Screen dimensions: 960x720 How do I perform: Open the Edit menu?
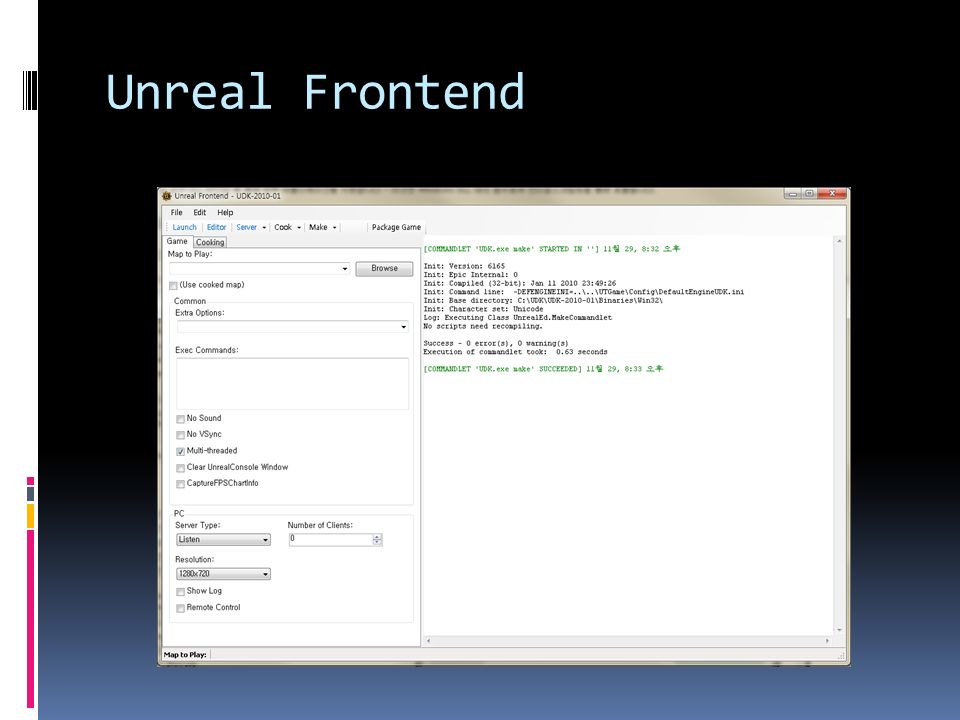200,212
